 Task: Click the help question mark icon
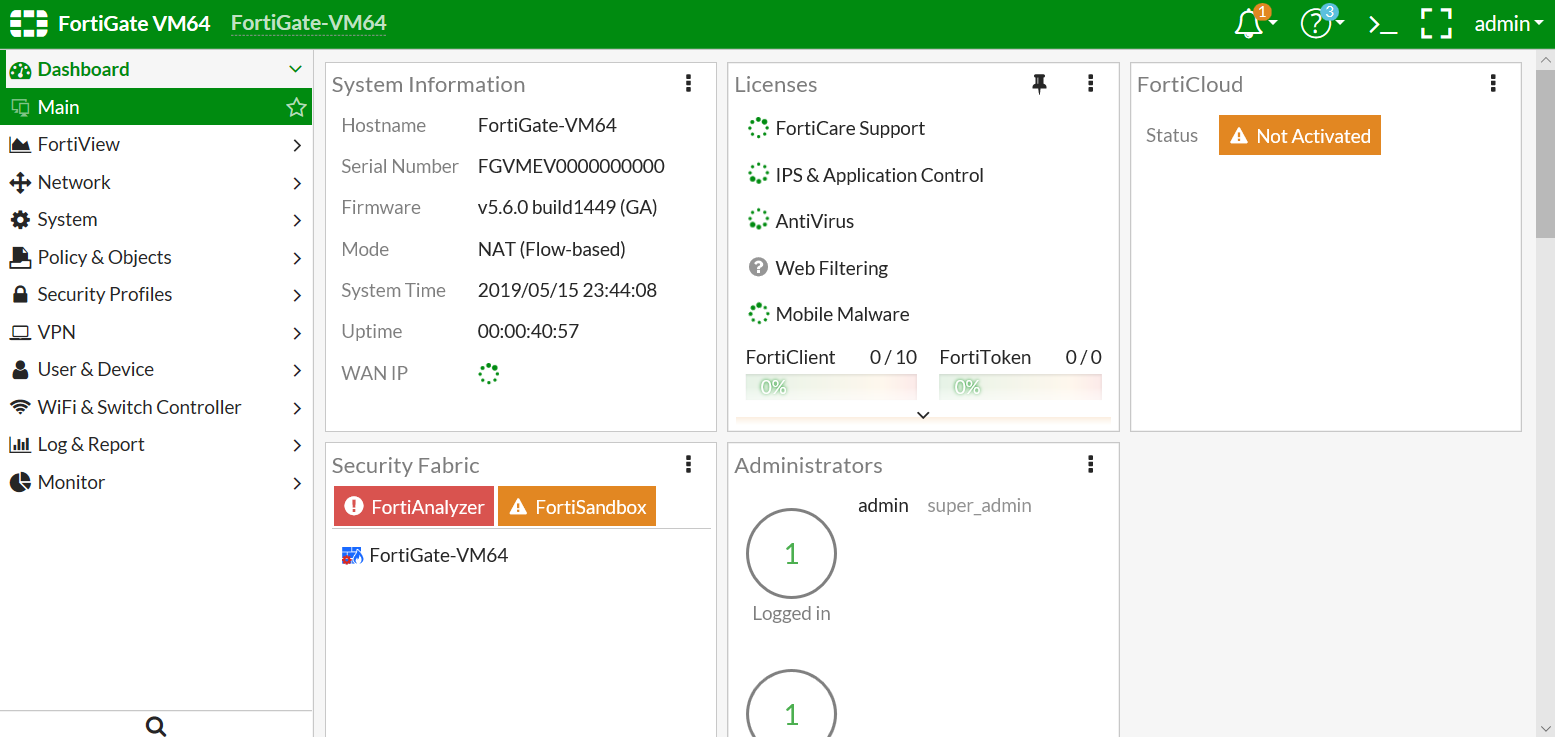pos(1314,22)
